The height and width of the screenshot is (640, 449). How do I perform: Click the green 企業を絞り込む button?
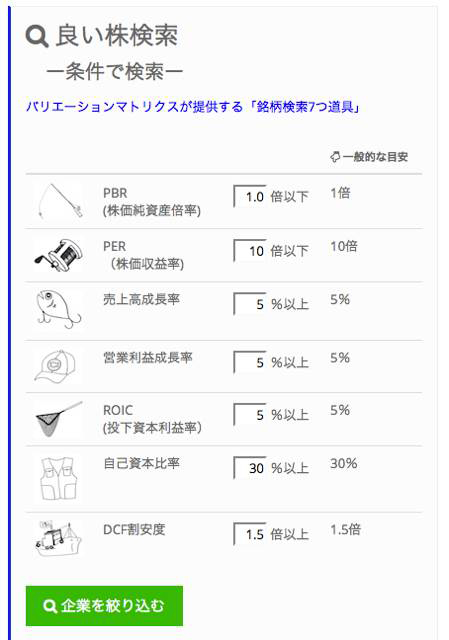[104, 606]
